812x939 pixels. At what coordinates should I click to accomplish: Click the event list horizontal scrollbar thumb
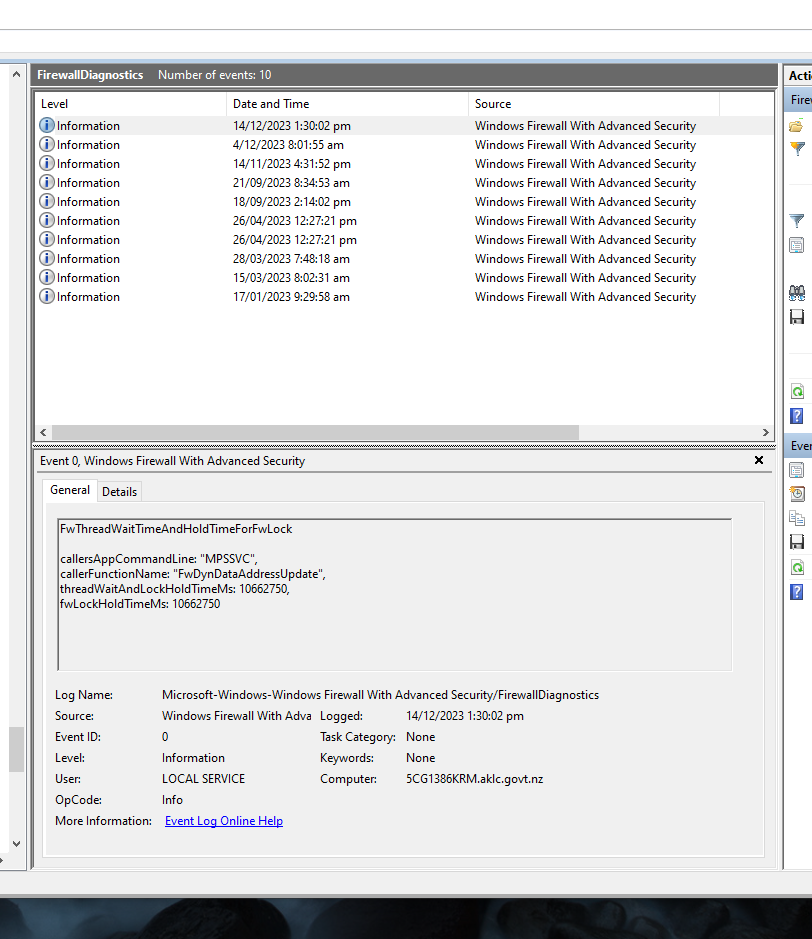[316, 432]
